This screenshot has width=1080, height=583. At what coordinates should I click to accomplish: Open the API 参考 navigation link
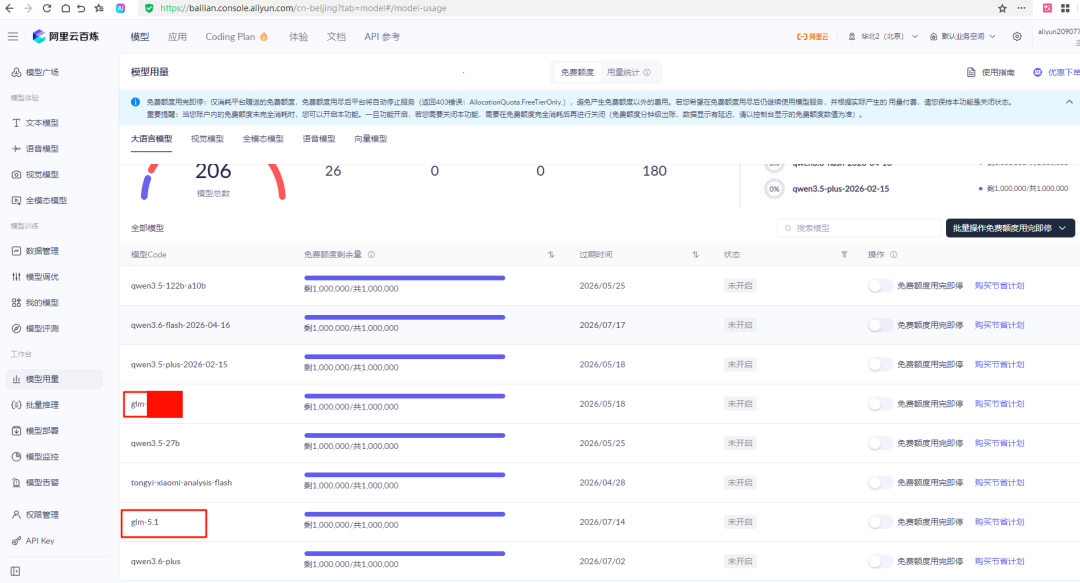[x=382, y=37]
